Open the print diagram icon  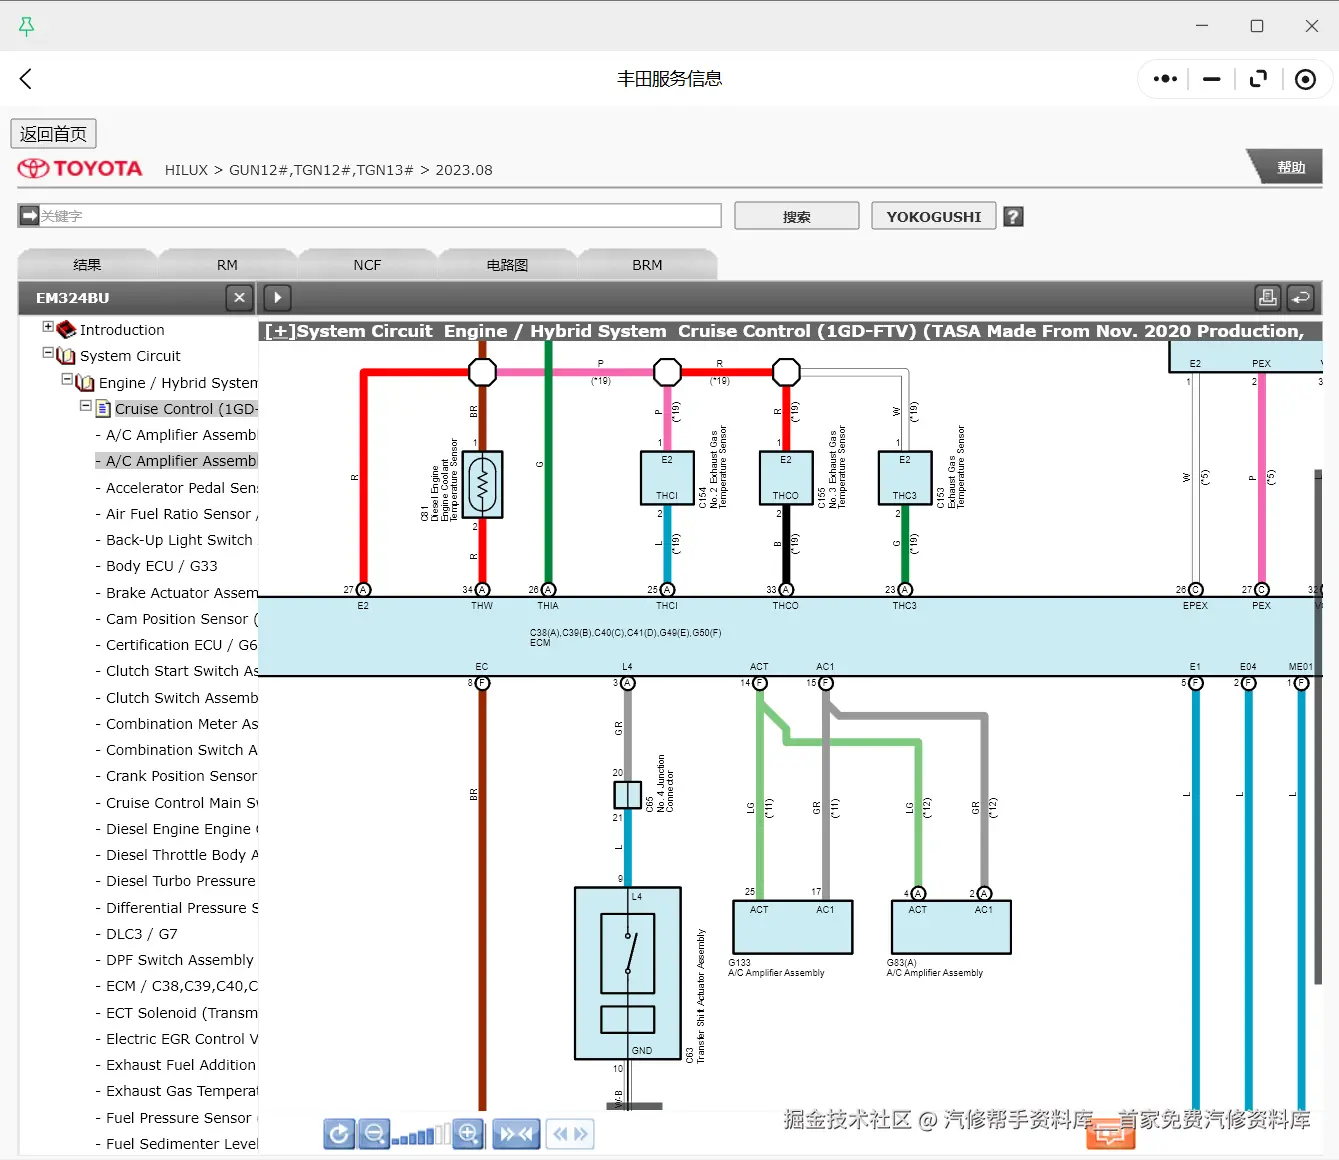1268,297
